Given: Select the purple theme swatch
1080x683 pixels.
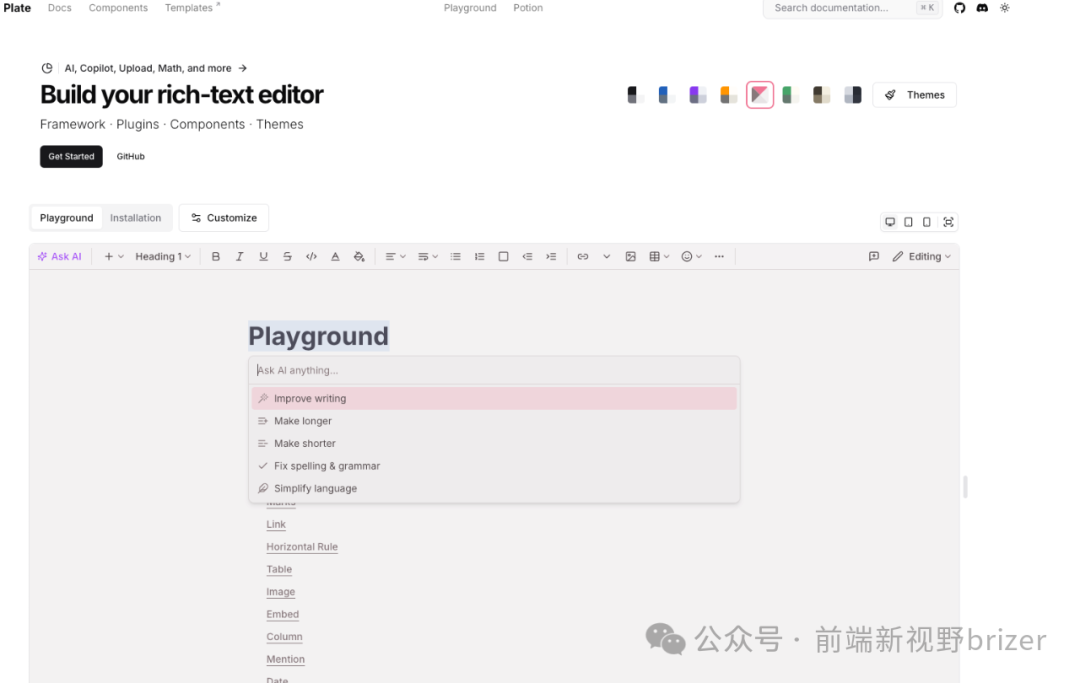Looking at the screenshot, I should pyautogui.click(x=697, y=95).
